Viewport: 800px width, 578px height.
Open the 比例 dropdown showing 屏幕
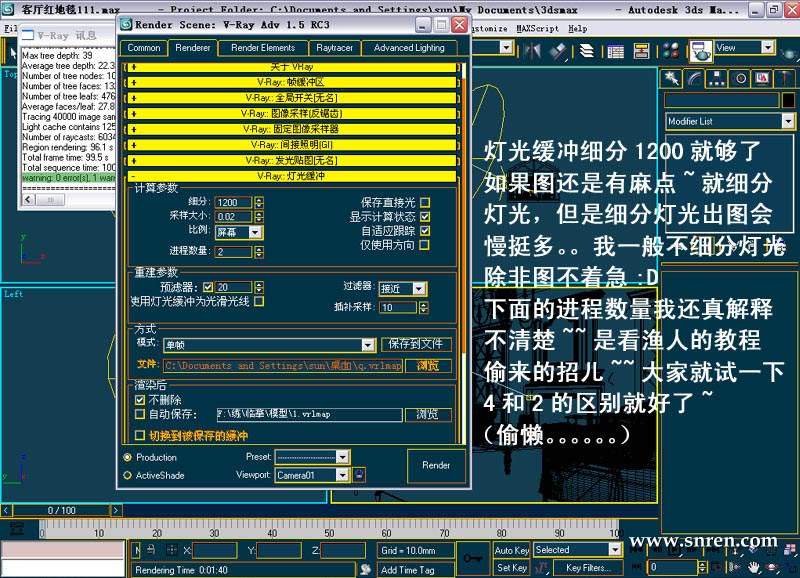(239, 232)
